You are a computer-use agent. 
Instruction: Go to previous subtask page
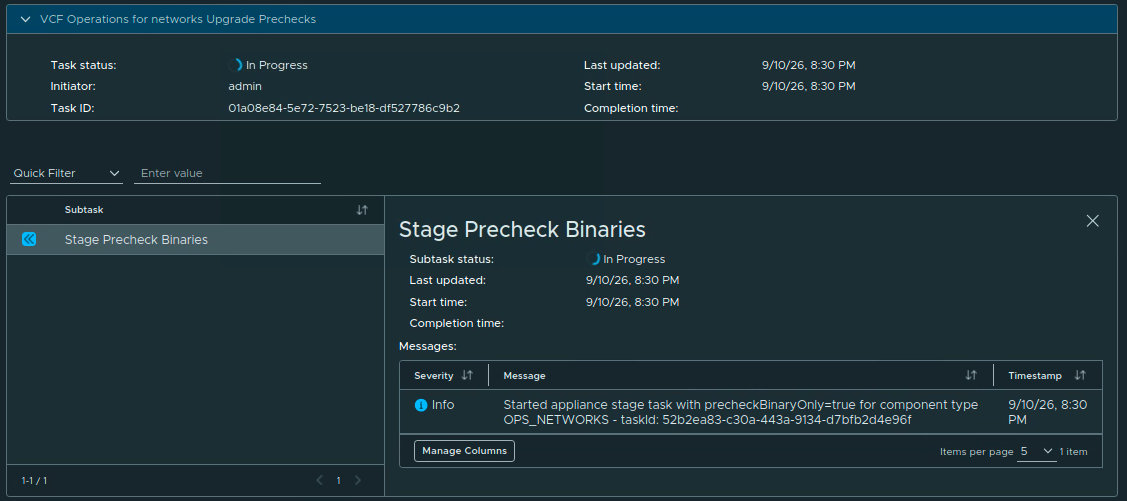pyautogui.click(x=320, y=480)
